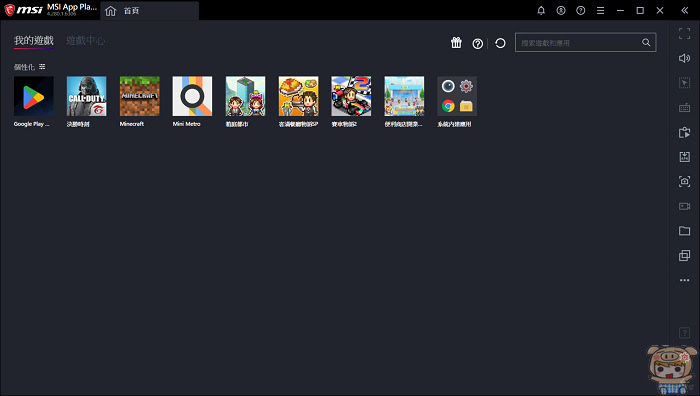Screen dimensions: 700x396
Task: Click the video record sidebar icon
Action: click(x=684, y=206)
